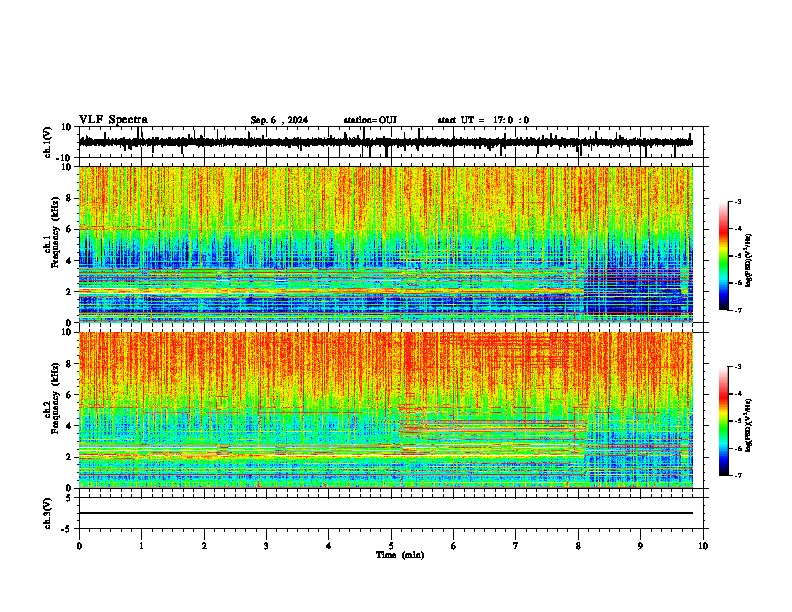
Task: Click the "ch.1(V)" axis label
Action: point(48,142)
